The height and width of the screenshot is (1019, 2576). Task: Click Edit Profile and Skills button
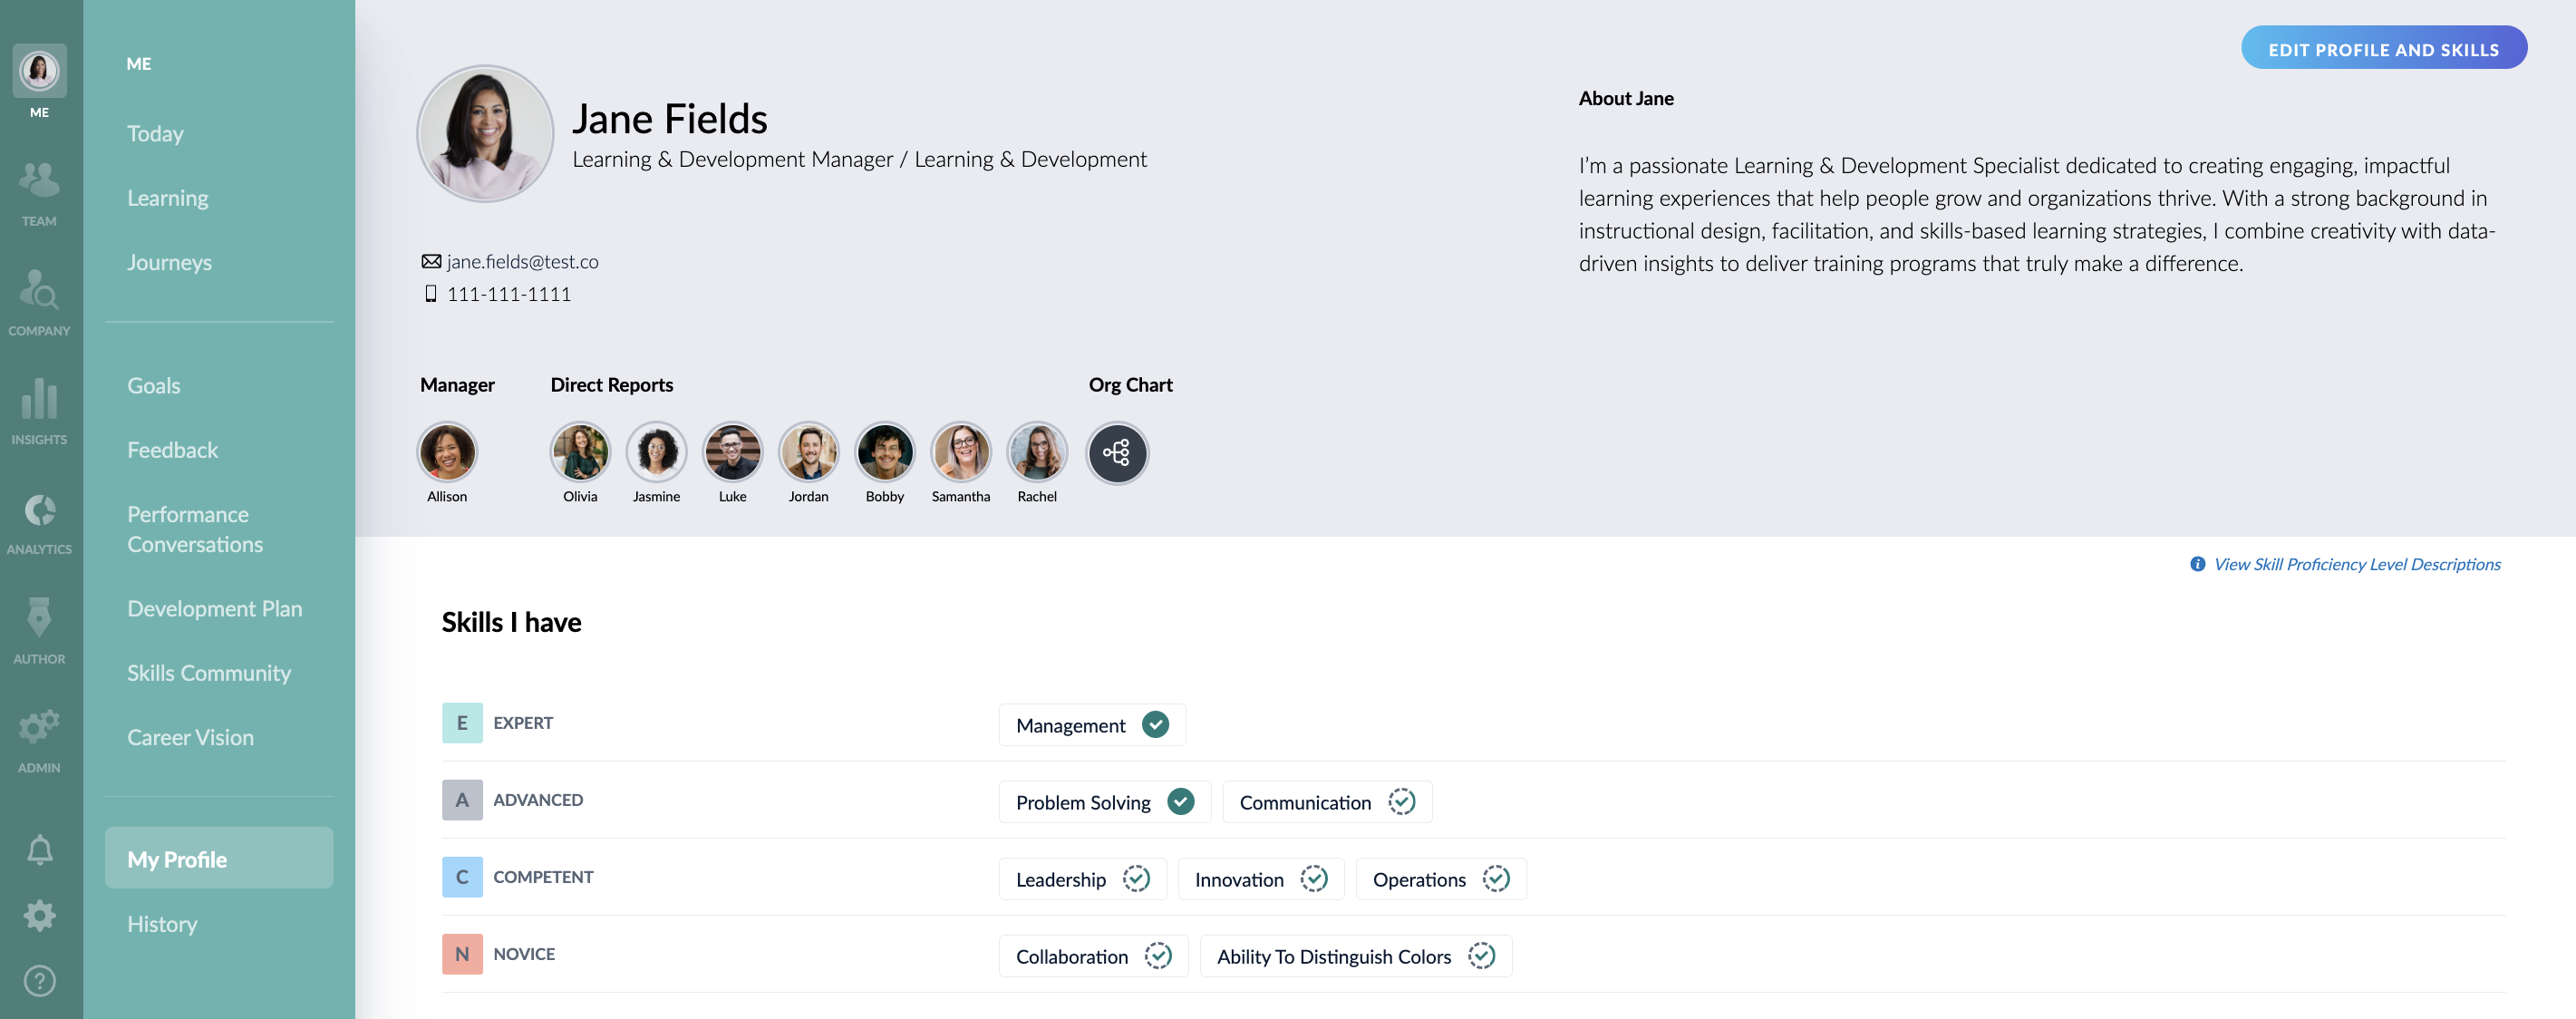[x=2383, y=49]
